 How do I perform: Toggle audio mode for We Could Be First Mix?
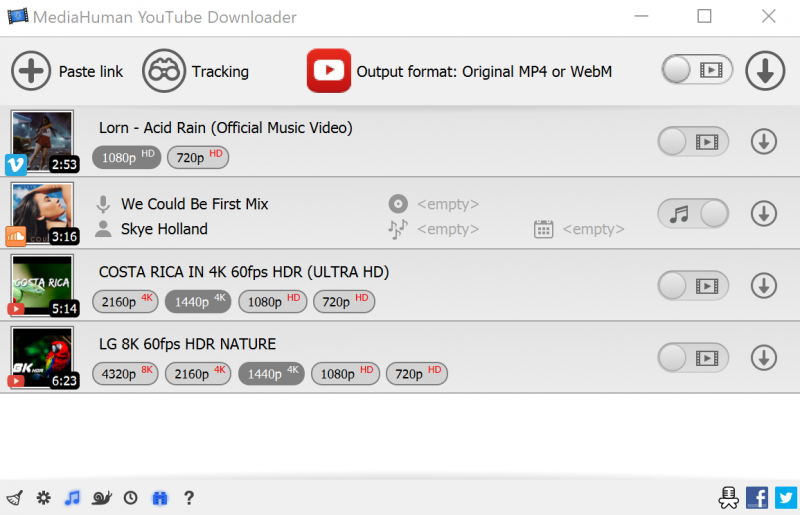(693, 214)
